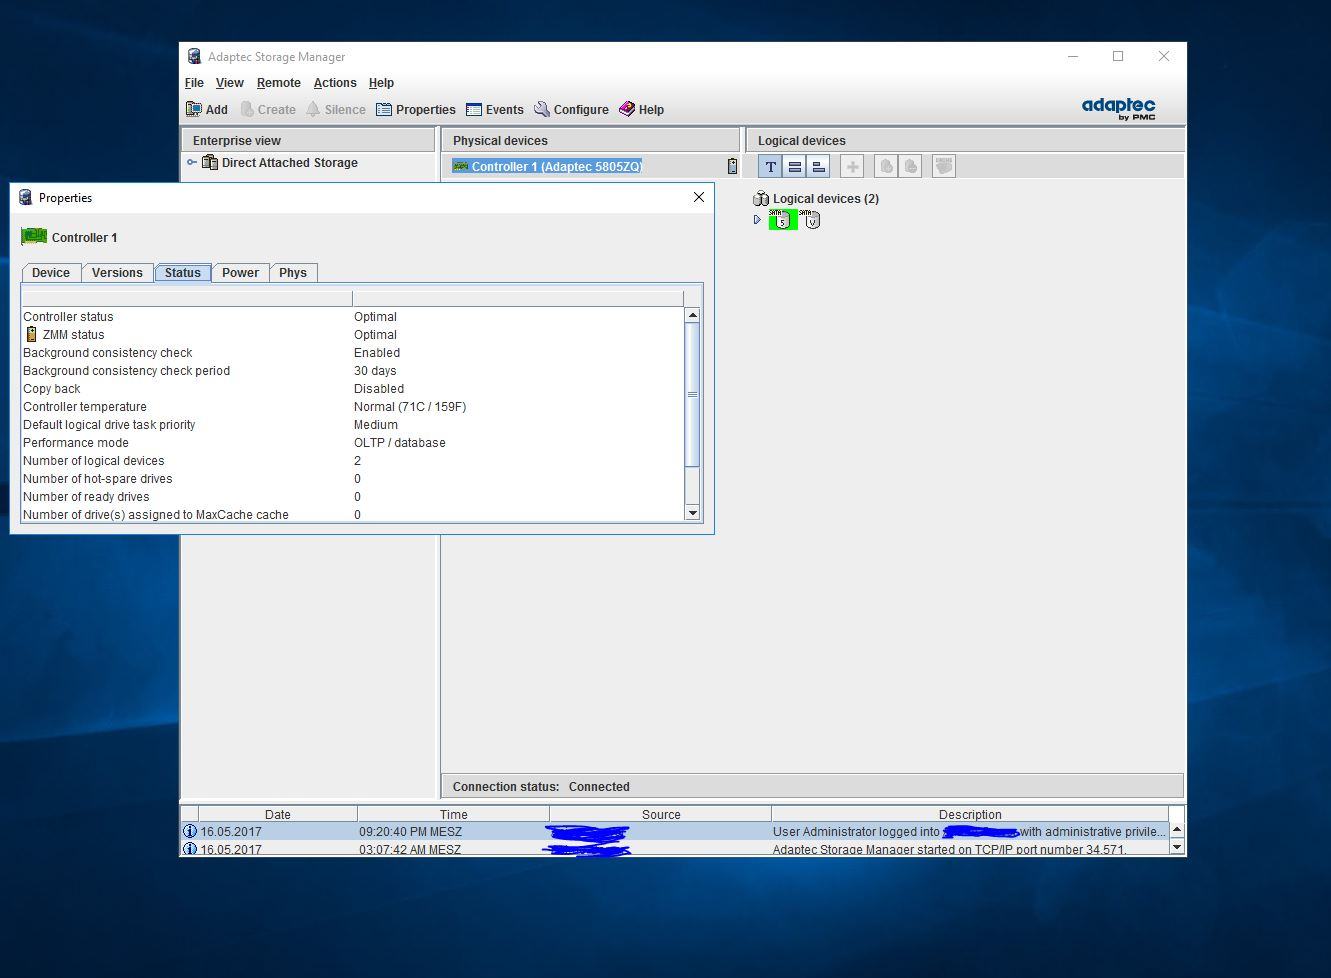The width and height of the screenshot is (1331, 978).
Task: Select the green highlighted SATA logical drive
Action: click(782, 220)
